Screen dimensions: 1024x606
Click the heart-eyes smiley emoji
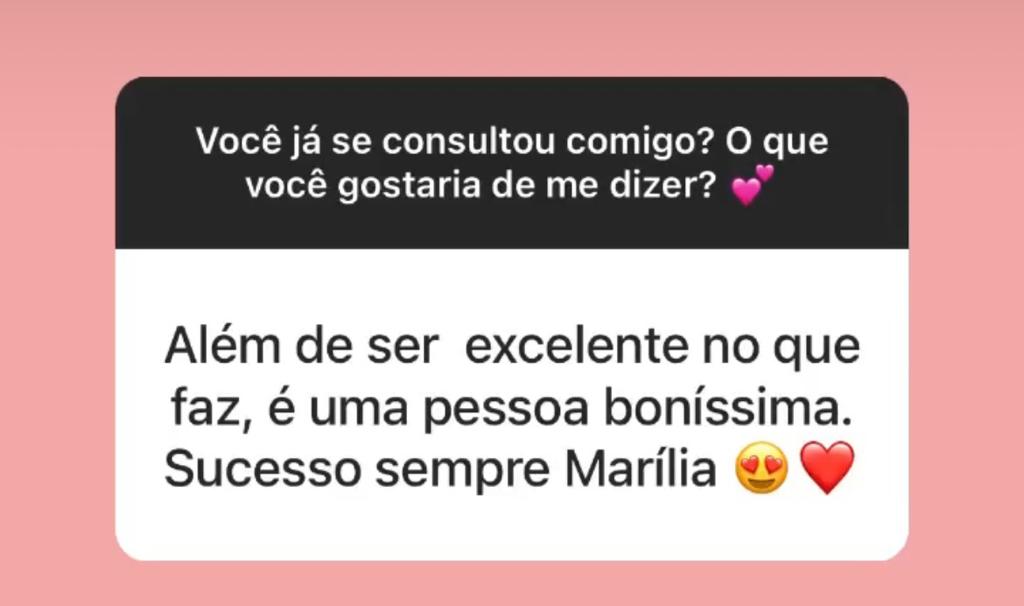coord(761,468)
